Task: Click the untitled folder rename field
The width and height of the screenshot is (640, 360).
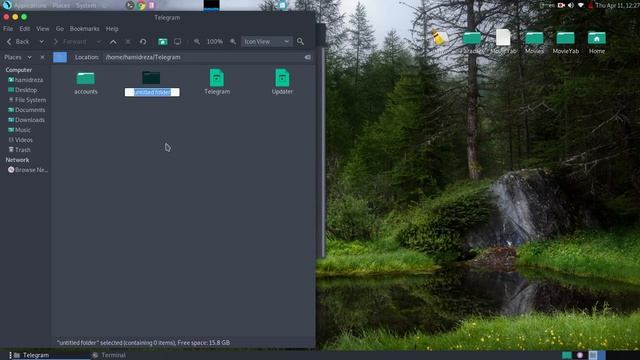Action: coord(152,92)
